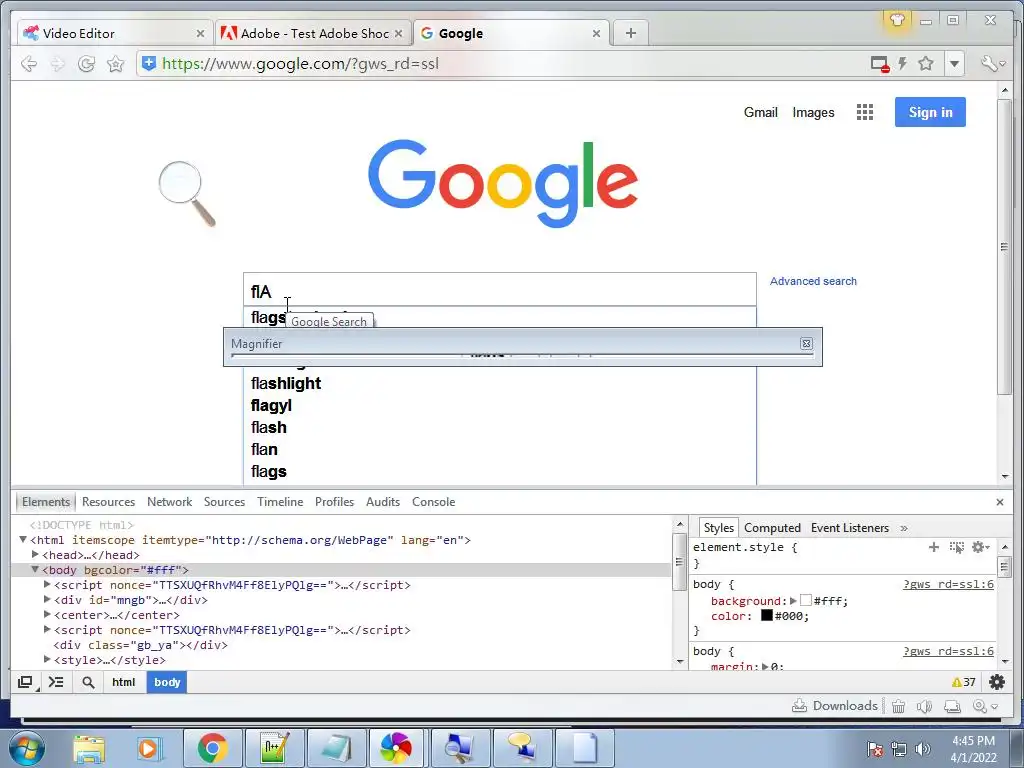Click the screen capture icon in the address bar
1024x768 pixels.
pos(880,64)
